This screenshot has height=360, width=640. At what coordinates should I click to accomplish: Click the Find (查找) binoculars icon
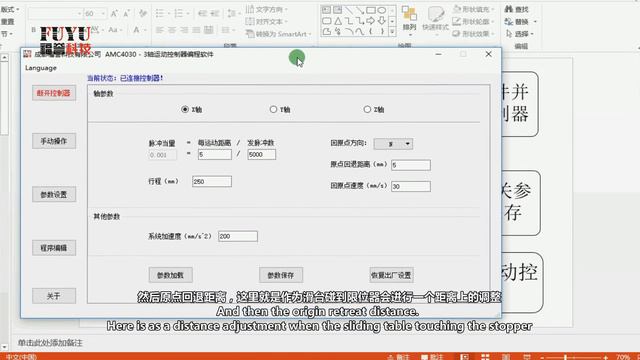pos(509,9)
